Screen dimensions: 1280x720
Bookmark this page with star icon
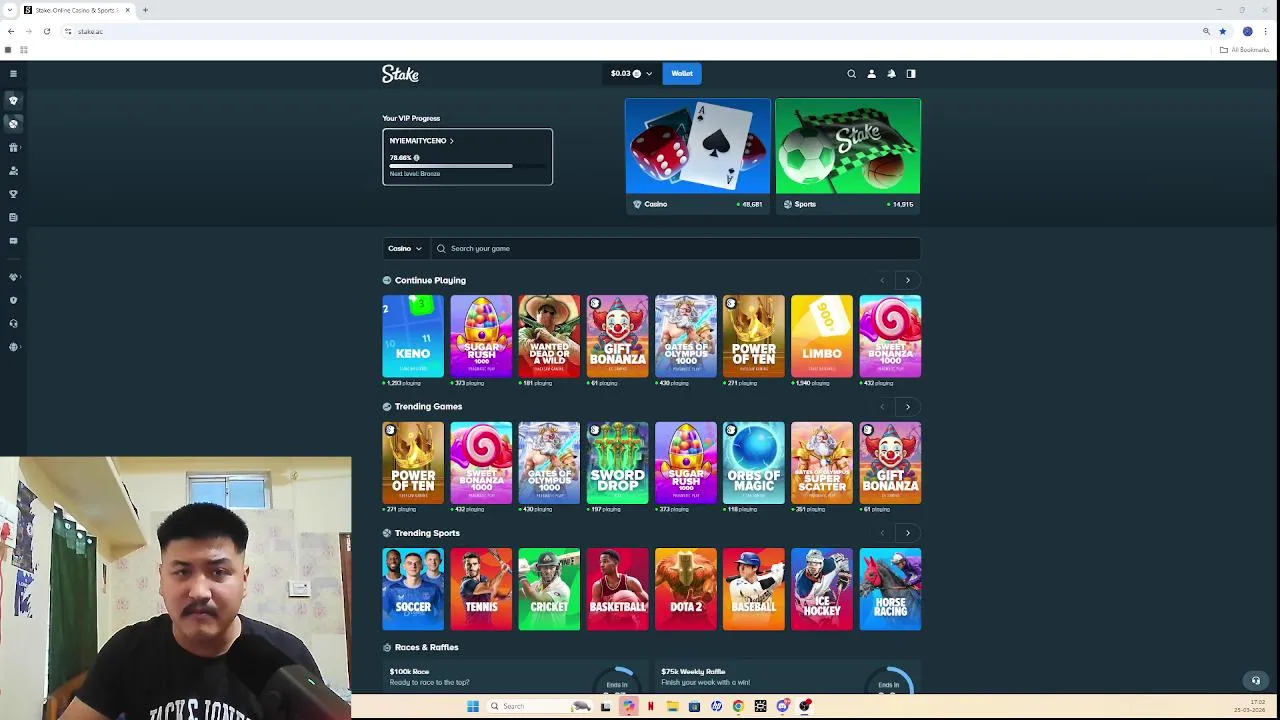coord(1222,31)
